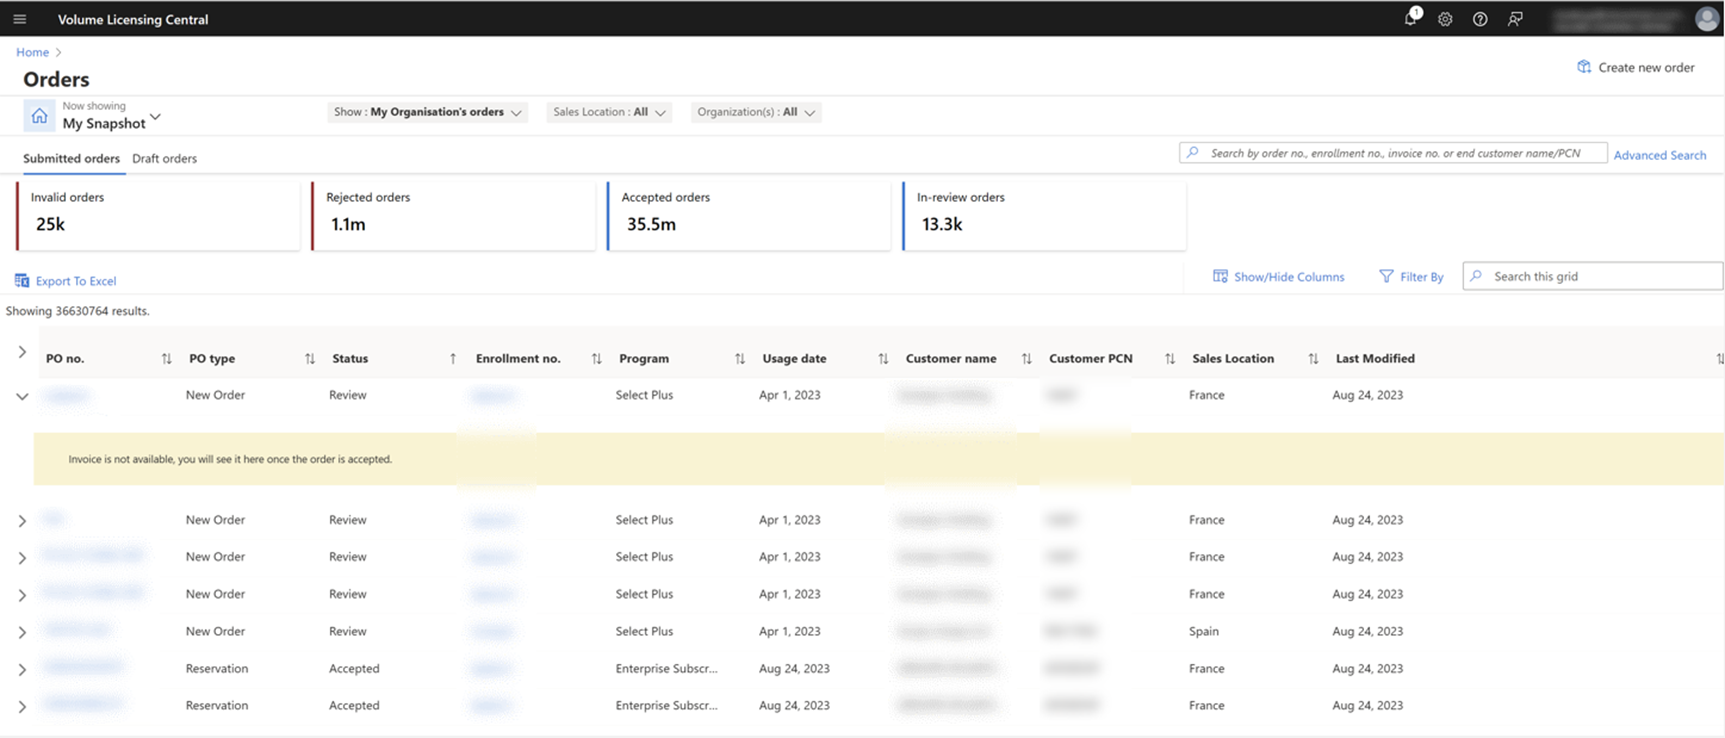Open the user account avatar
Viewport: 1725px width, 738px height.
[1707, 19]
